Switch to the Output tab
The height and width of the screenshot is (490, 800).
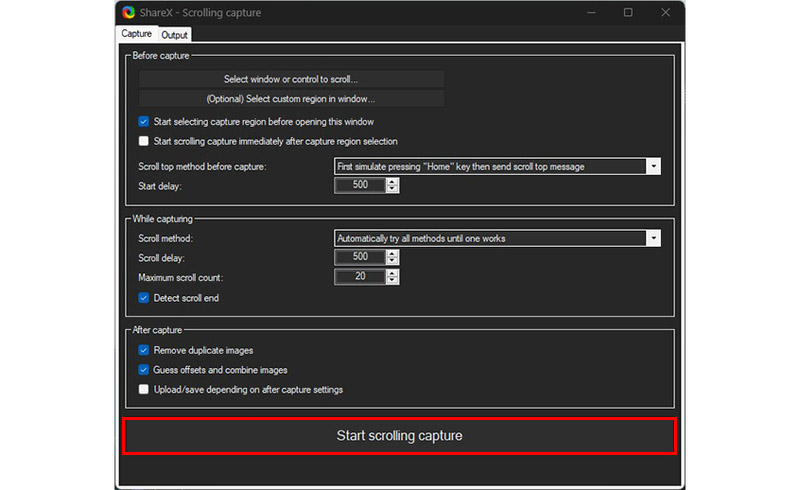[174, 35]
